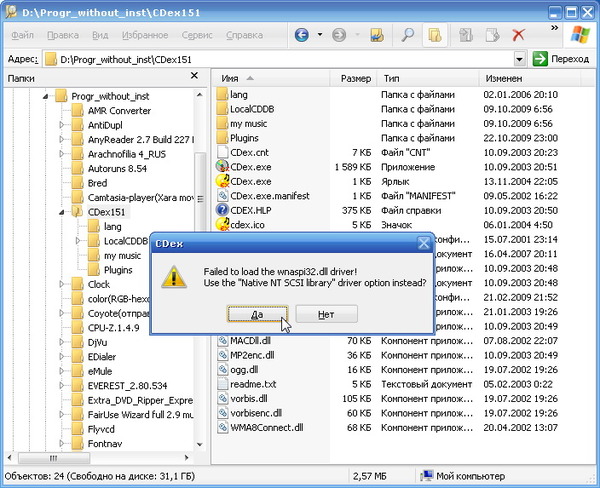This screenshot has height=488, width=600.
Task: Select the CDex.cnt file icon
Action: pyautogui.click(x=222, y=152)
